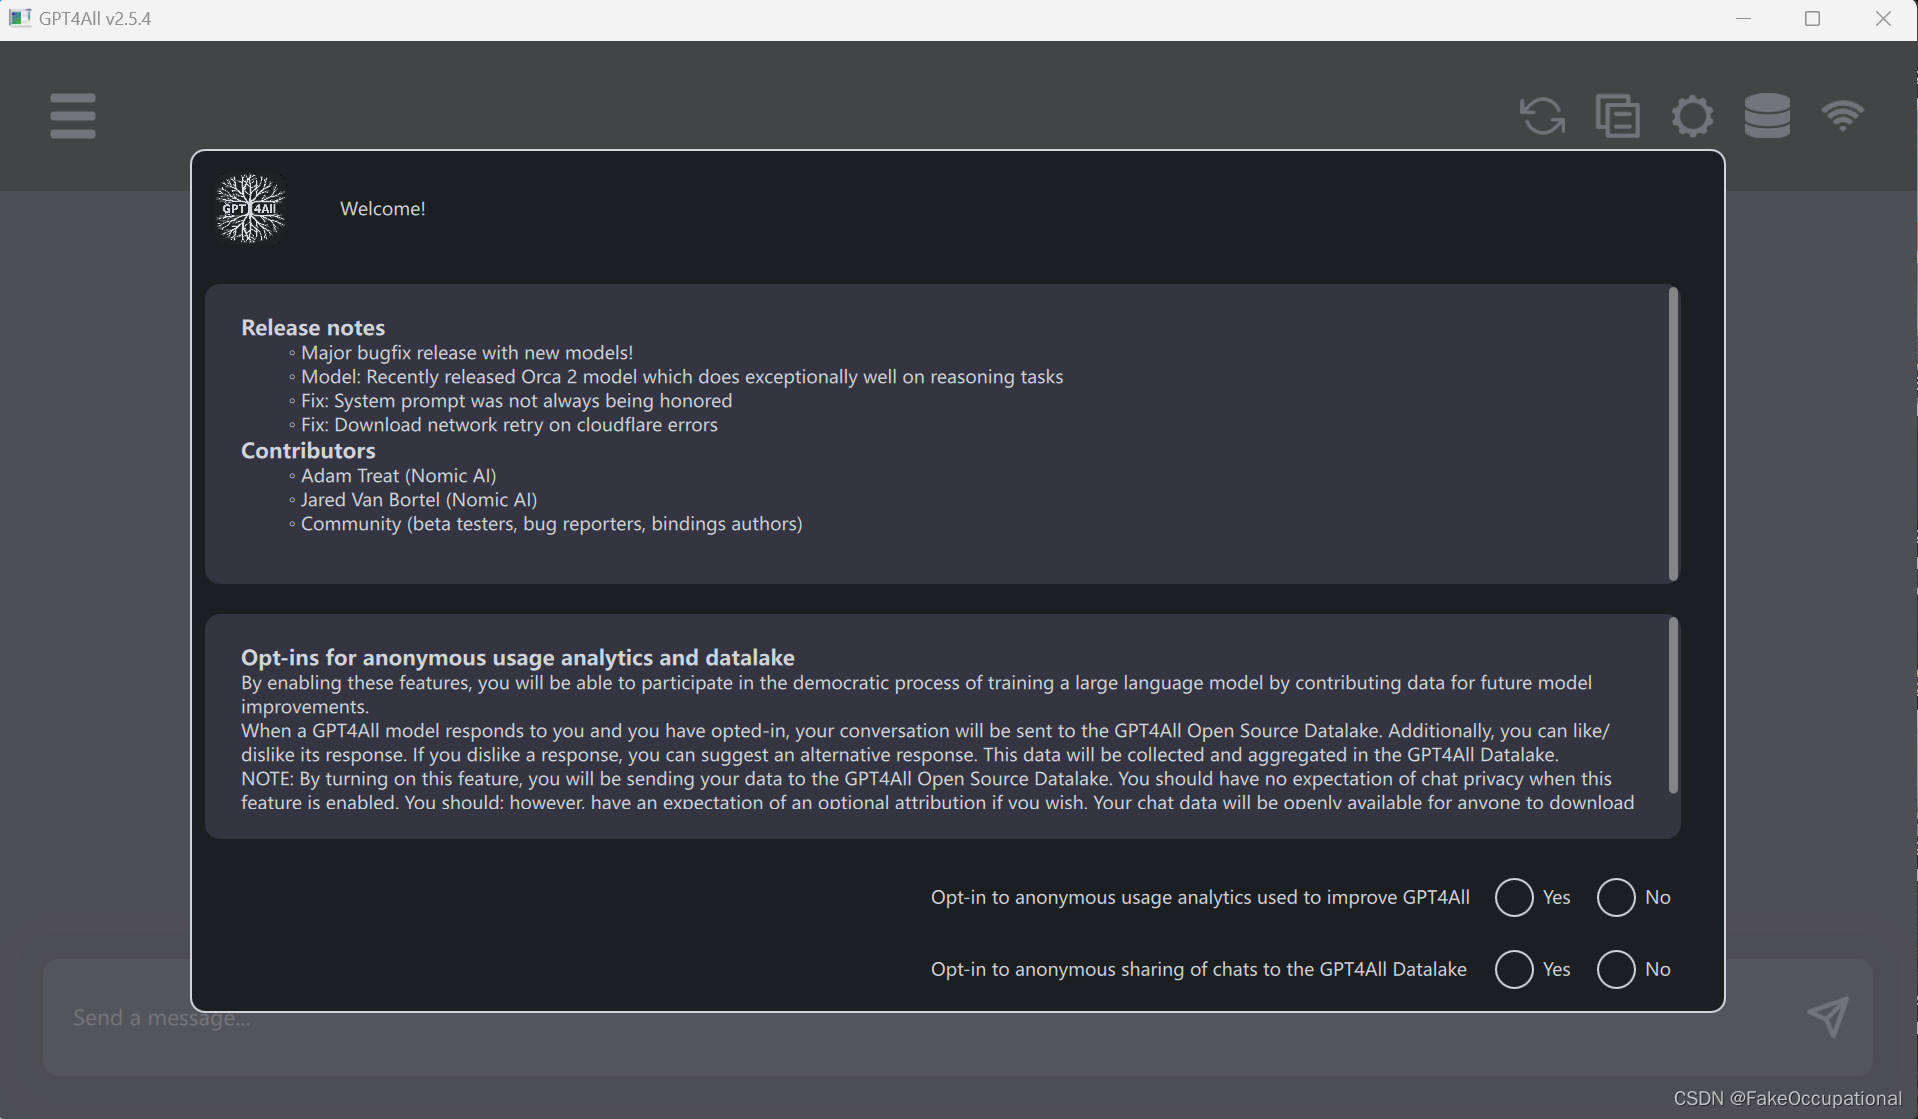Click contributor 'Jared Van Bortel (Nomic AI)'
The height and width of the screenshot is (1119, 1918).
pos(419,499)
